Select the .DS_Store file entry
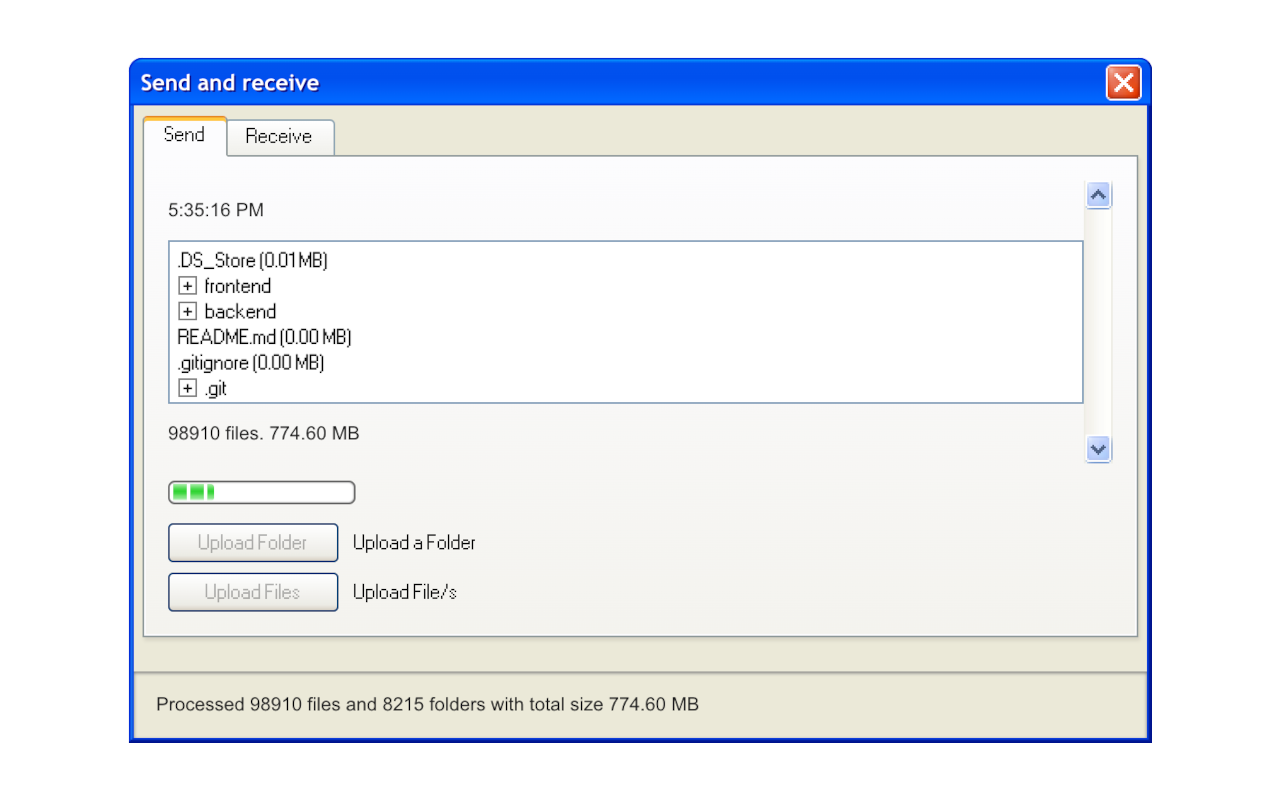The height and width of the screenshot is (800, 1280). pyautogui.click(x=253, y=261)
